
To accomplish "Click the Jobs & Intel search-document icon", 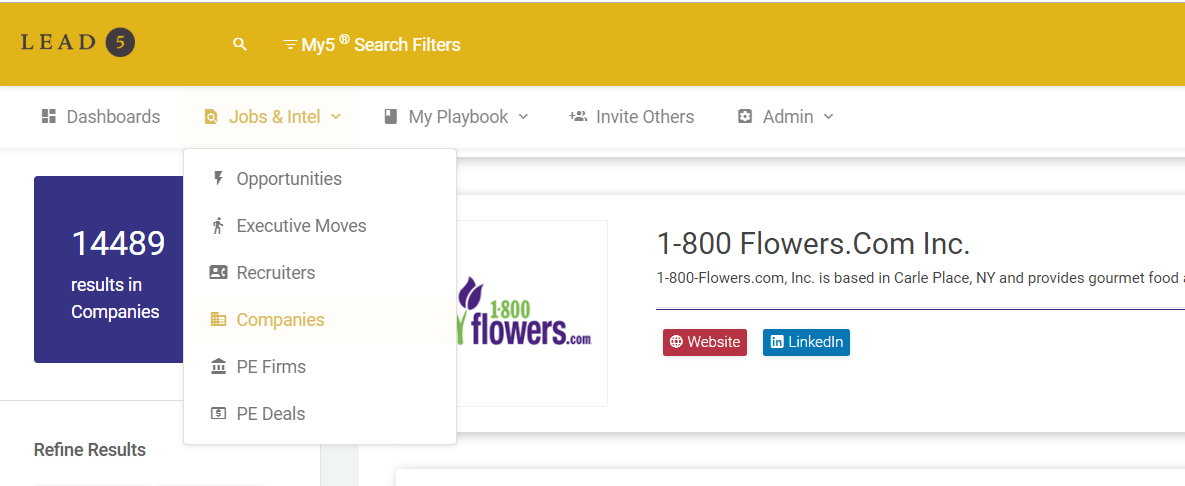I will click(212, 117).
